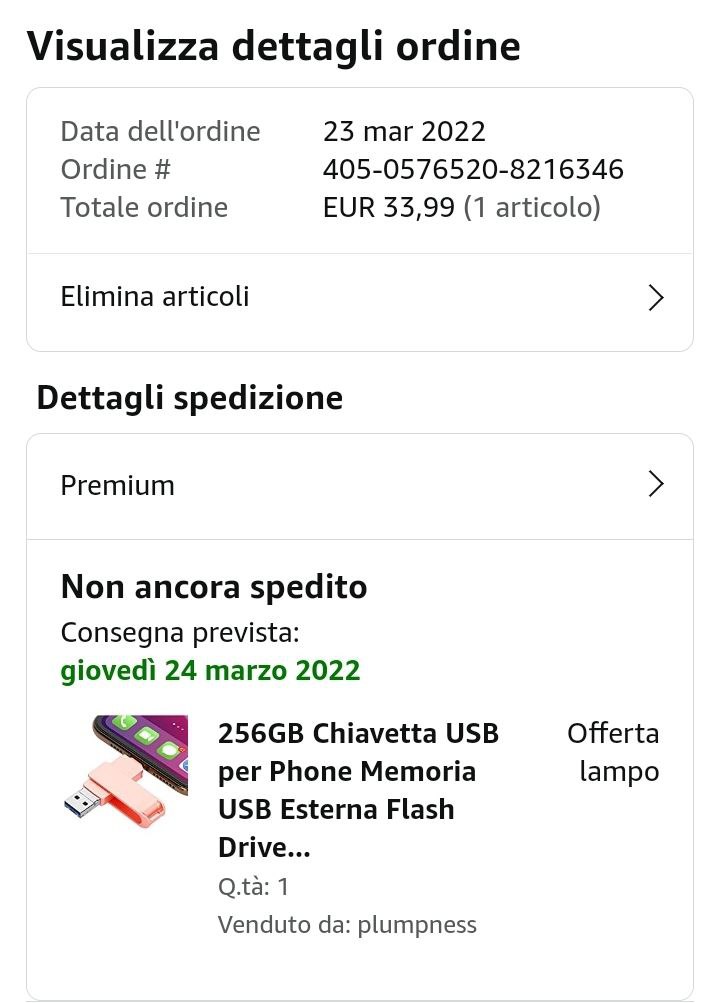Image resolution: width=719 pixels, height=1003 pixels.
Task: Click the Consegna prevista label
Action: (x=180, y=633)
